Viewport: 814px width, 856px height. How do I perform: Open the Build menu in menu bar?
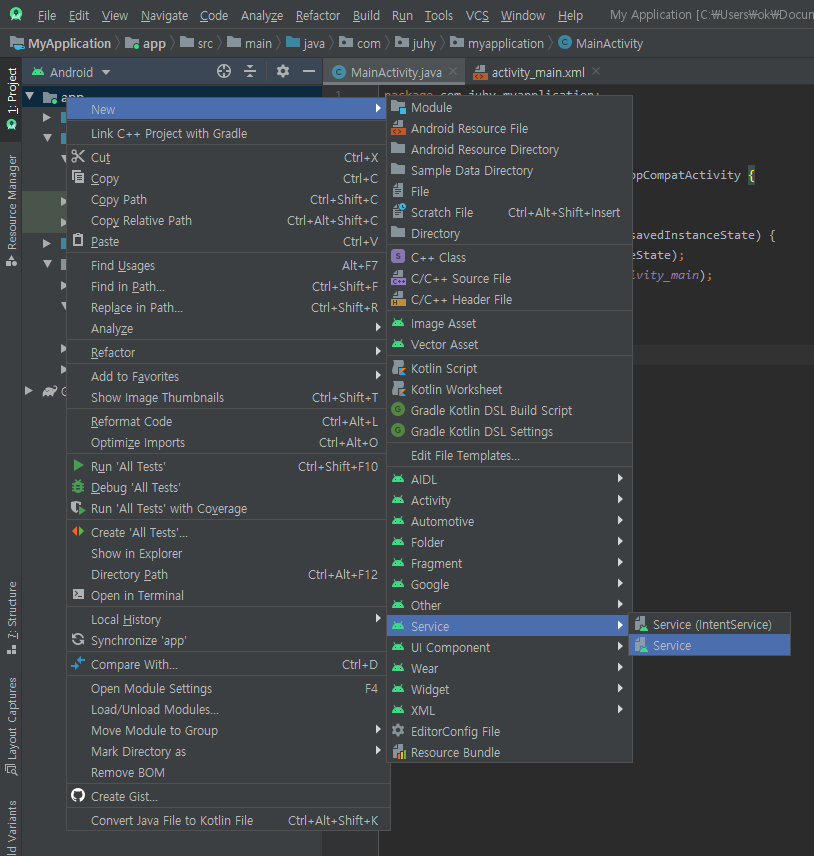[x=366, y=15]
